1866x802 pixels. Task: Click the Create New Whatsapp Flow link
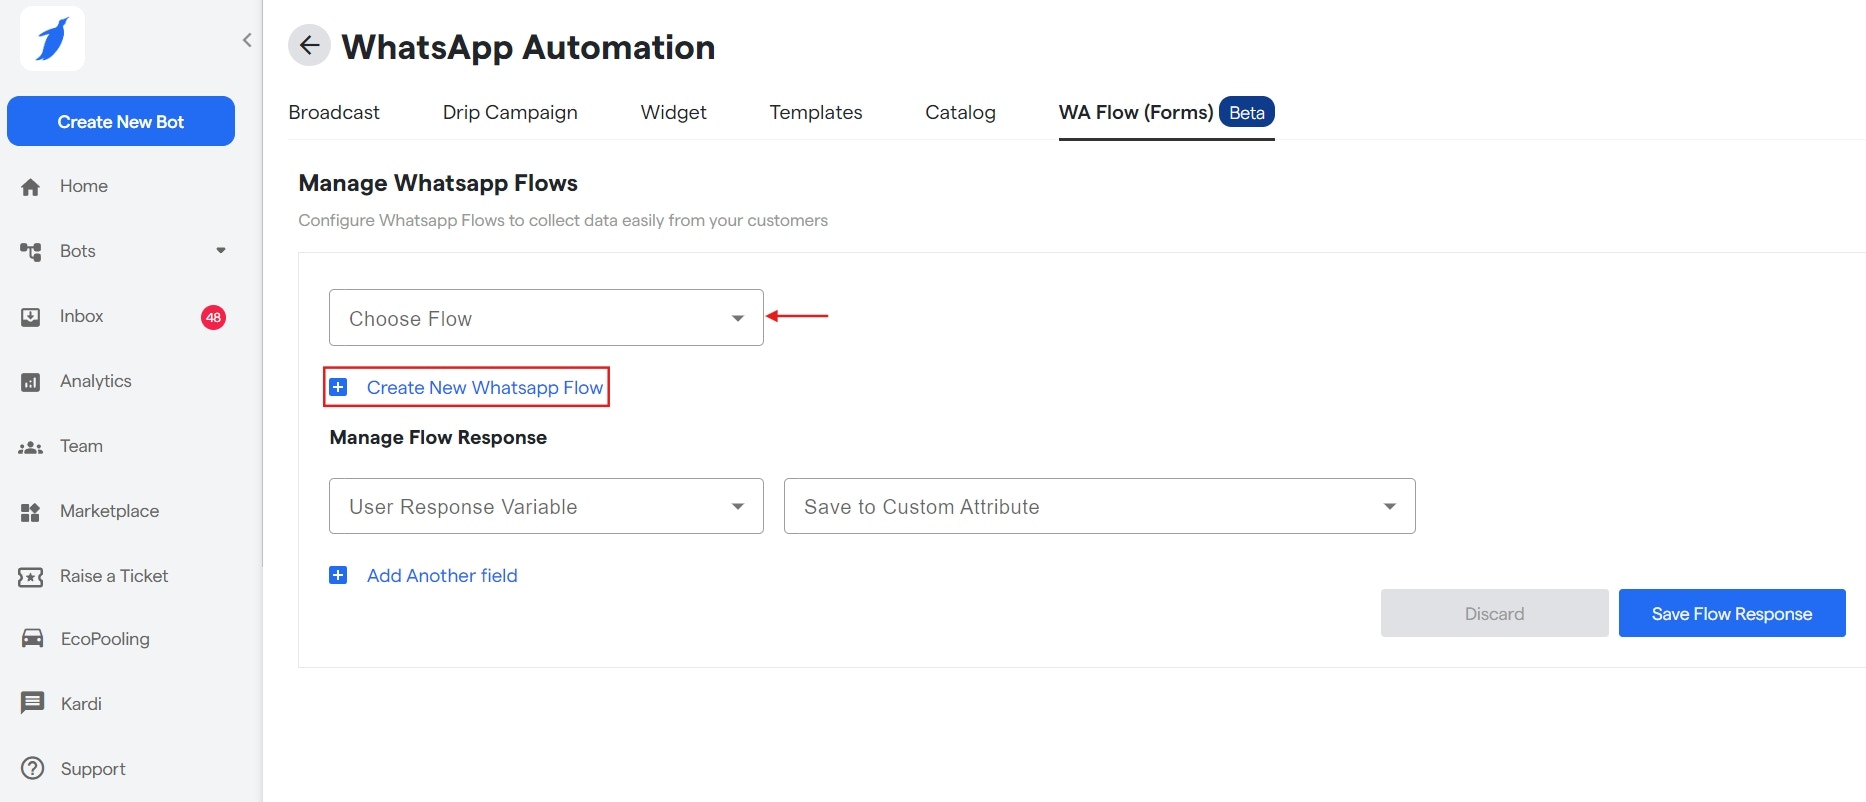coord(485,387)
